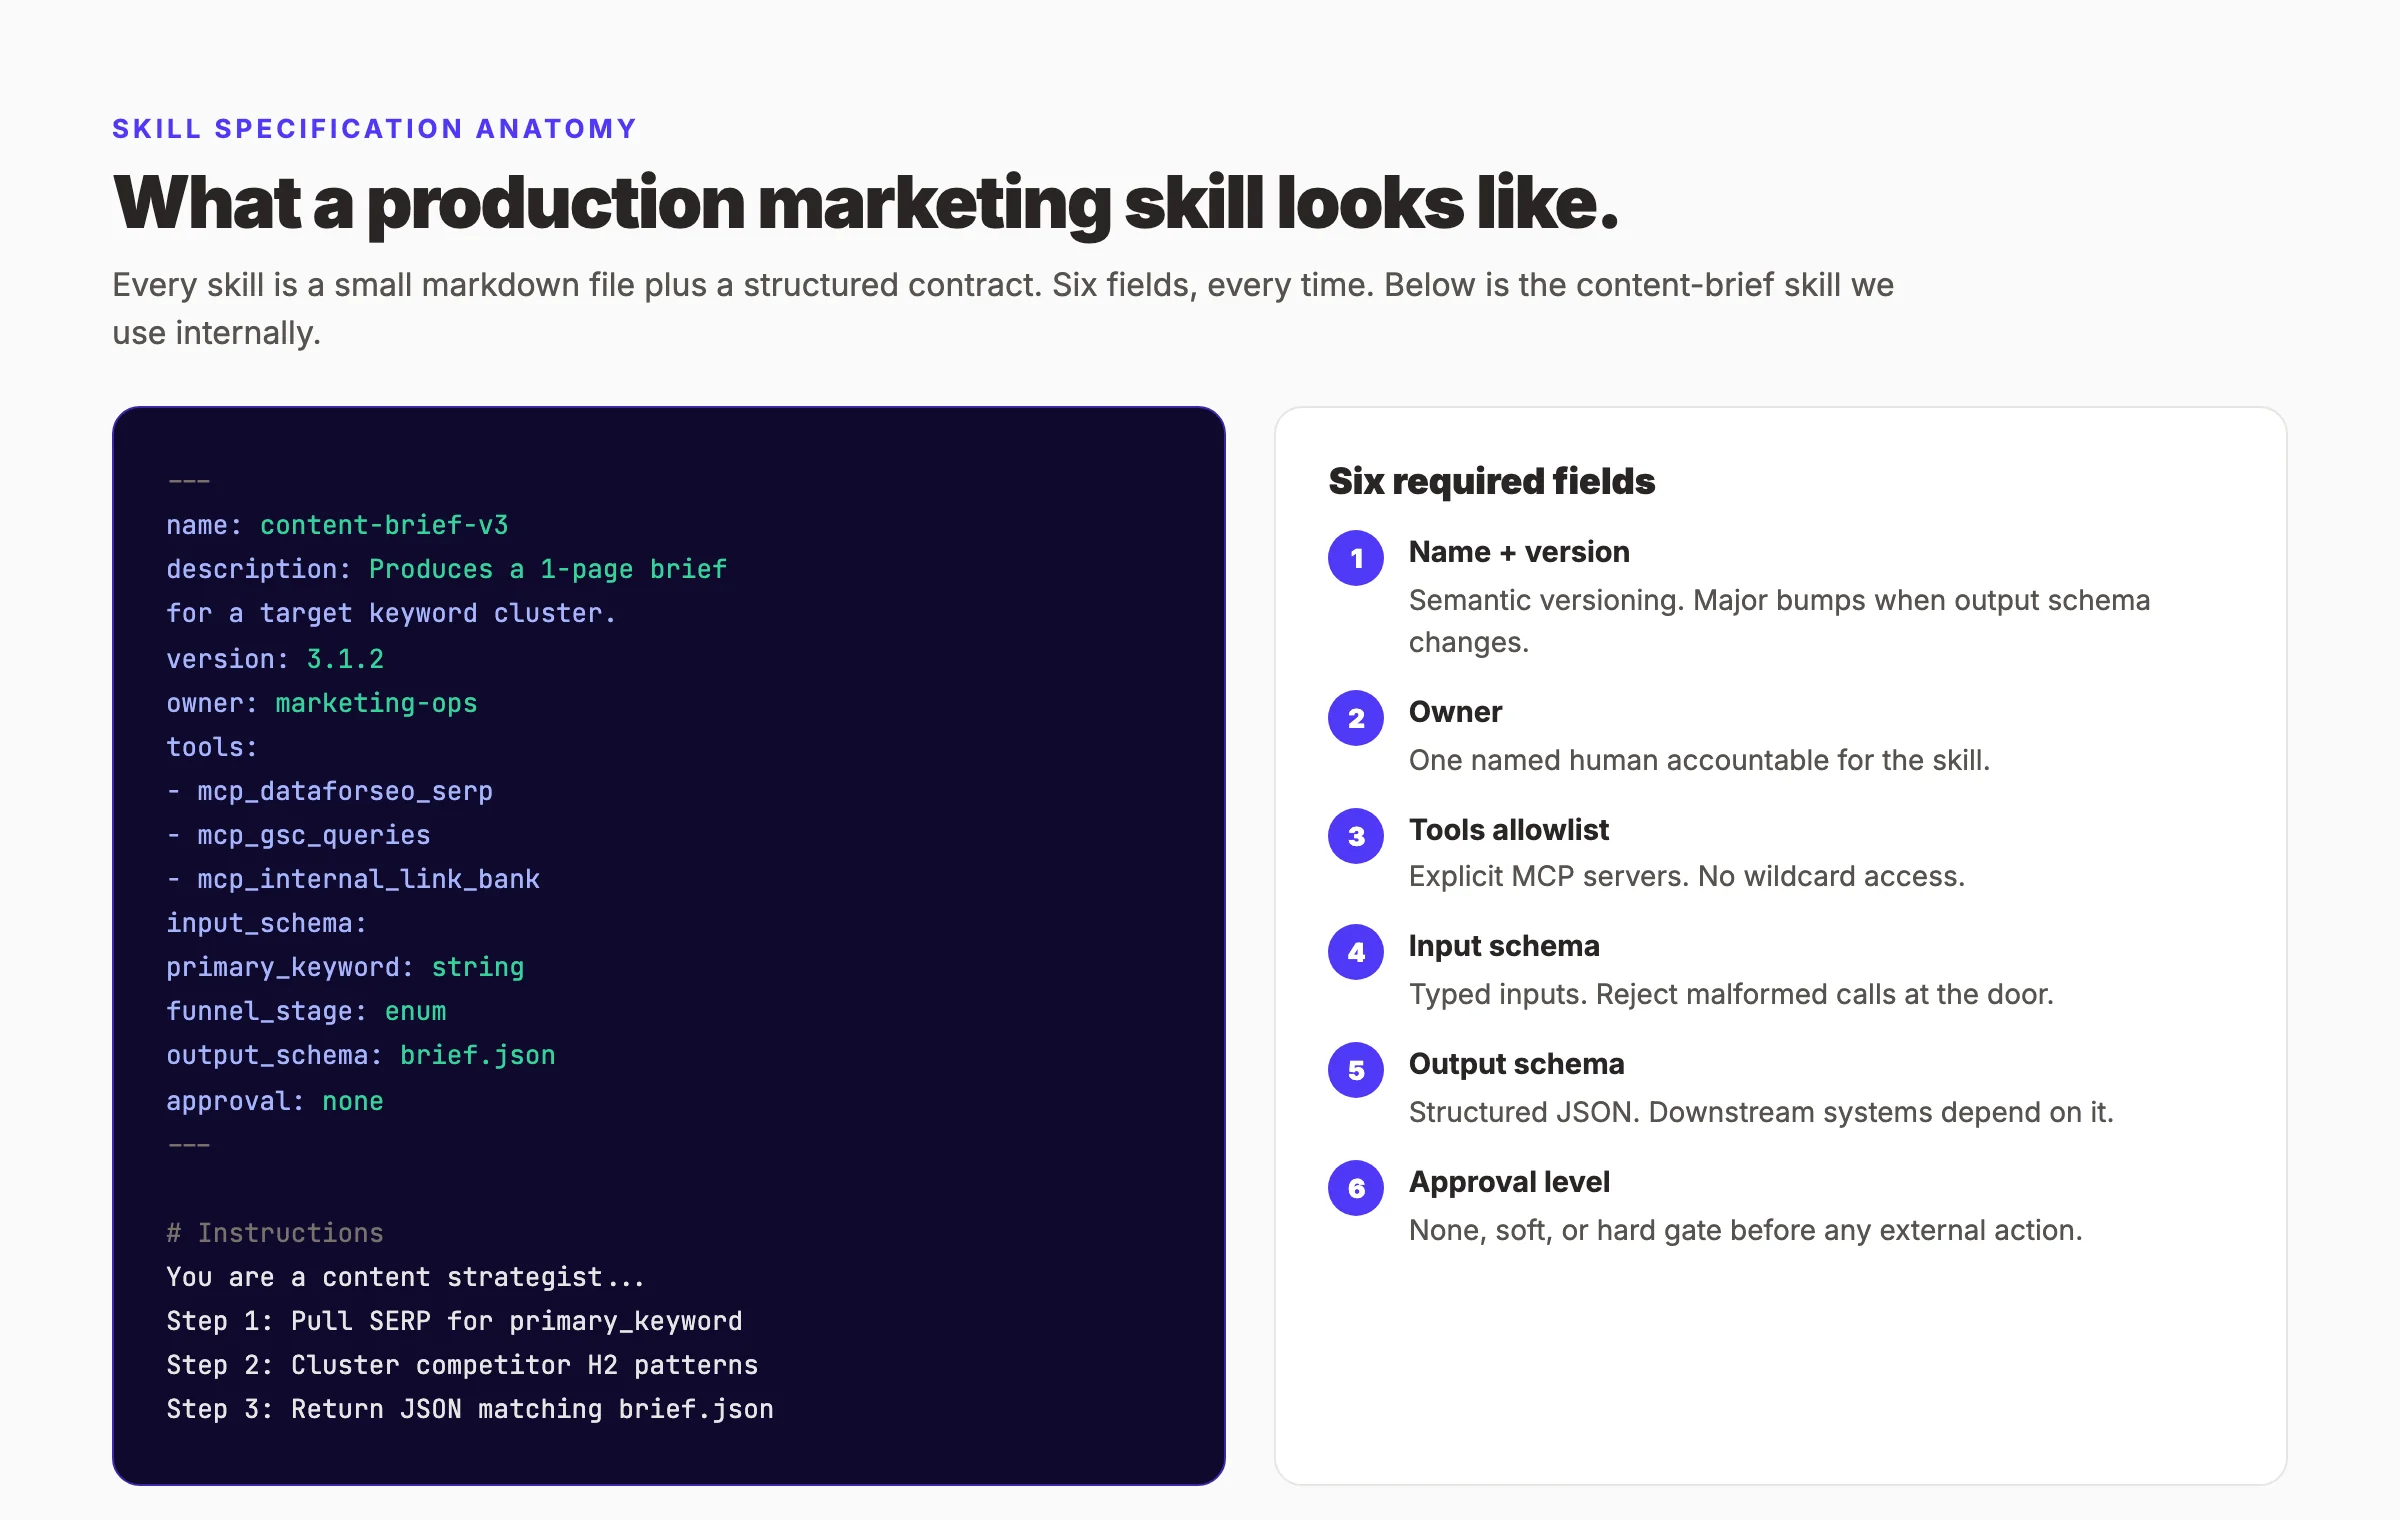
Task: Click the 'Owner' field title
Action: coord(1455,712)
